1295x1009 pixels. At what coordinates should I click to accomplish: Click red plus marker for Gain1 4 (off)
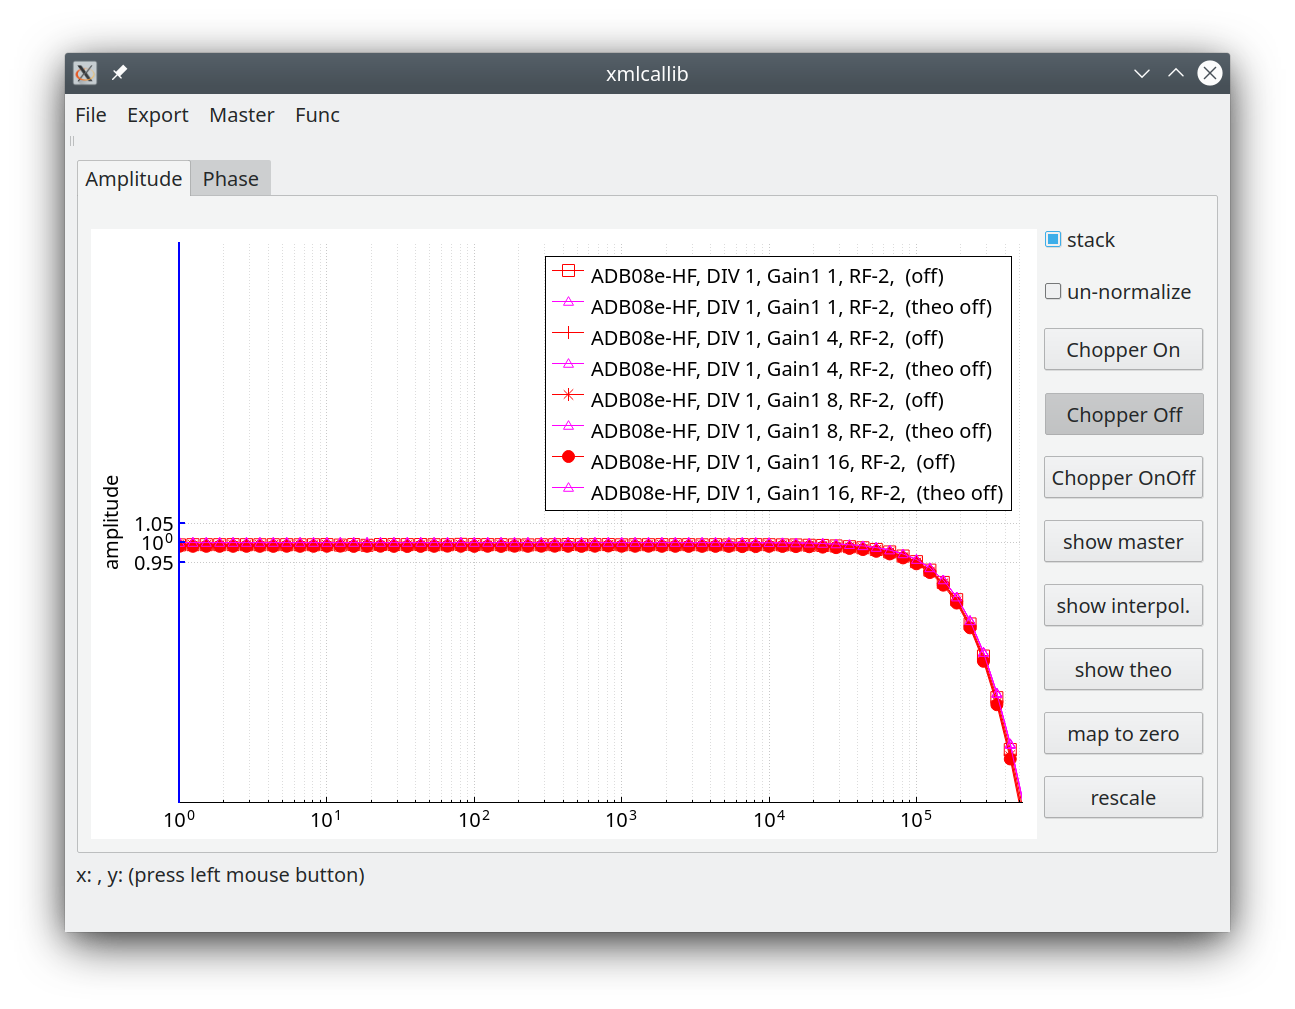(568, 333)
